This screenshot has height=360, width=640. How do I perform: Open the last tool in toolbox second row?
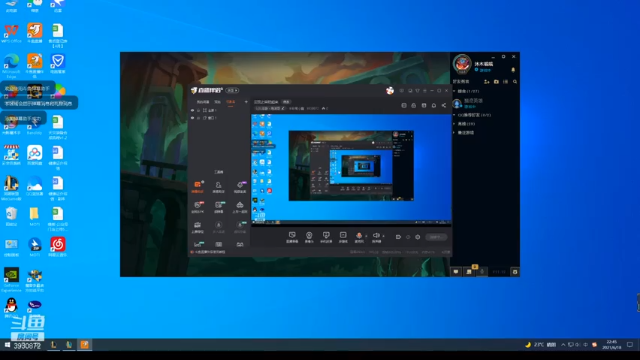pyautogui.click(x=240, y=207)
